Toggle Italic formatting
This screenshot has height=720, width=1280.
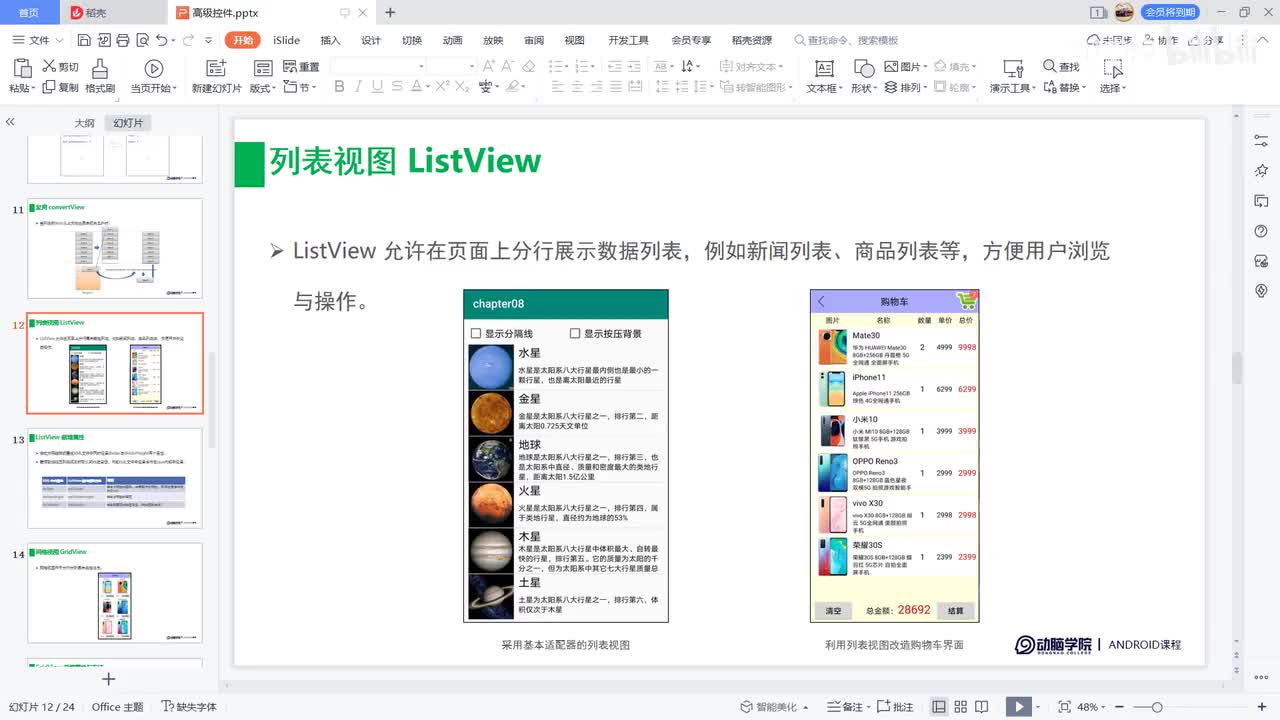tap(358, 87)
